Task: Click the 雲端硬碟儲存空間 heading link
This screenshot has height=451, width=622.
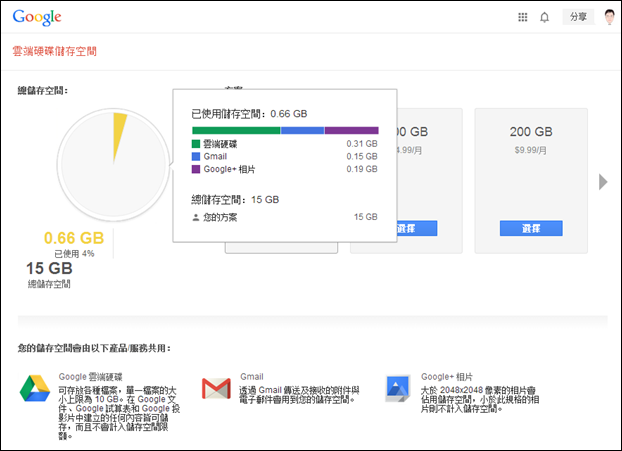Action: 55,51
